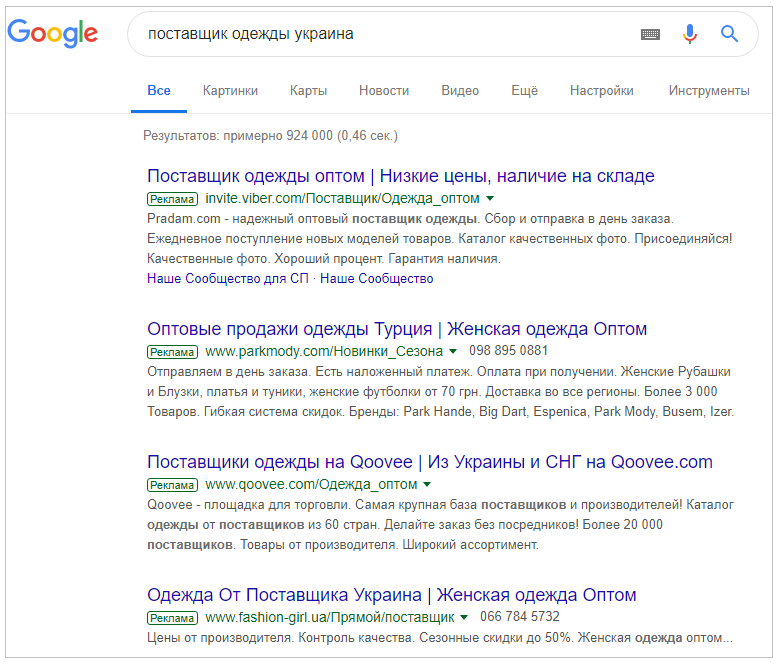Screen dimensions: 778x666
Task: Open the on-screen keyboard icon
Action: 650,34
